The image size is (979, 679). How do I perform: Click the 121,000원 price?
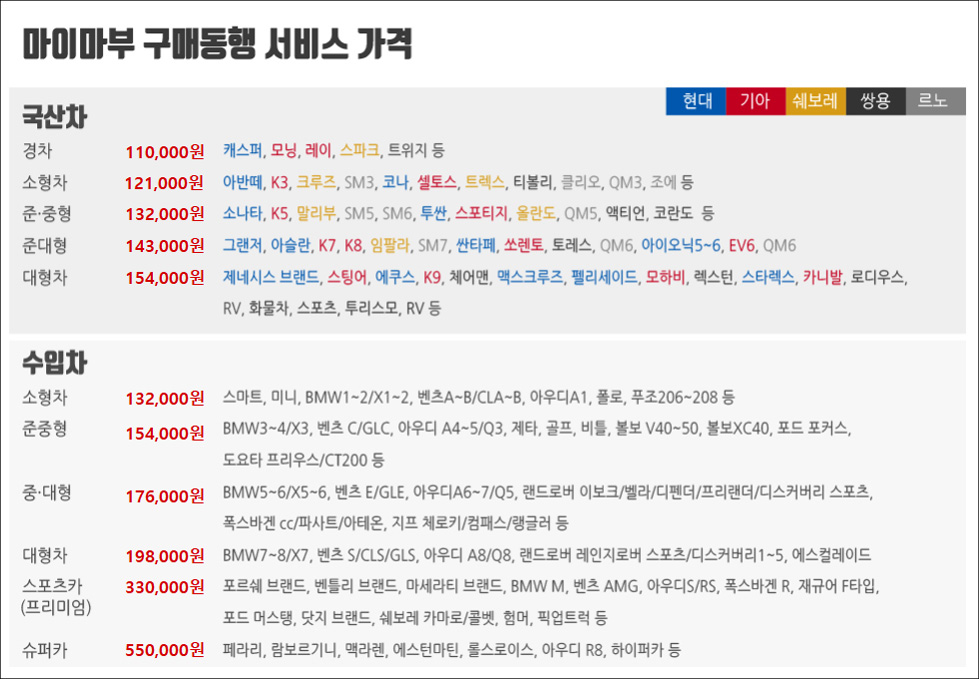coord(165,183)
